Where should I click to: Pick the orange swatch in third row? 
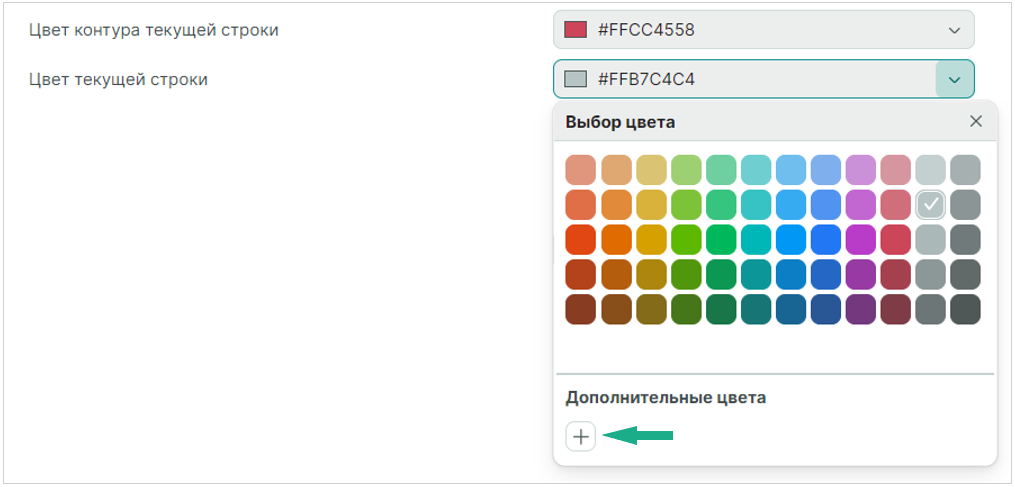615,240
